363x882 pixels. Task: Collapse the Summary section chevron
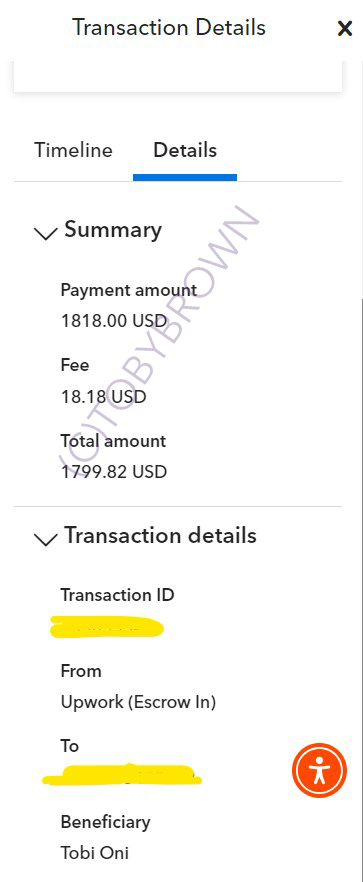(46, 232)
